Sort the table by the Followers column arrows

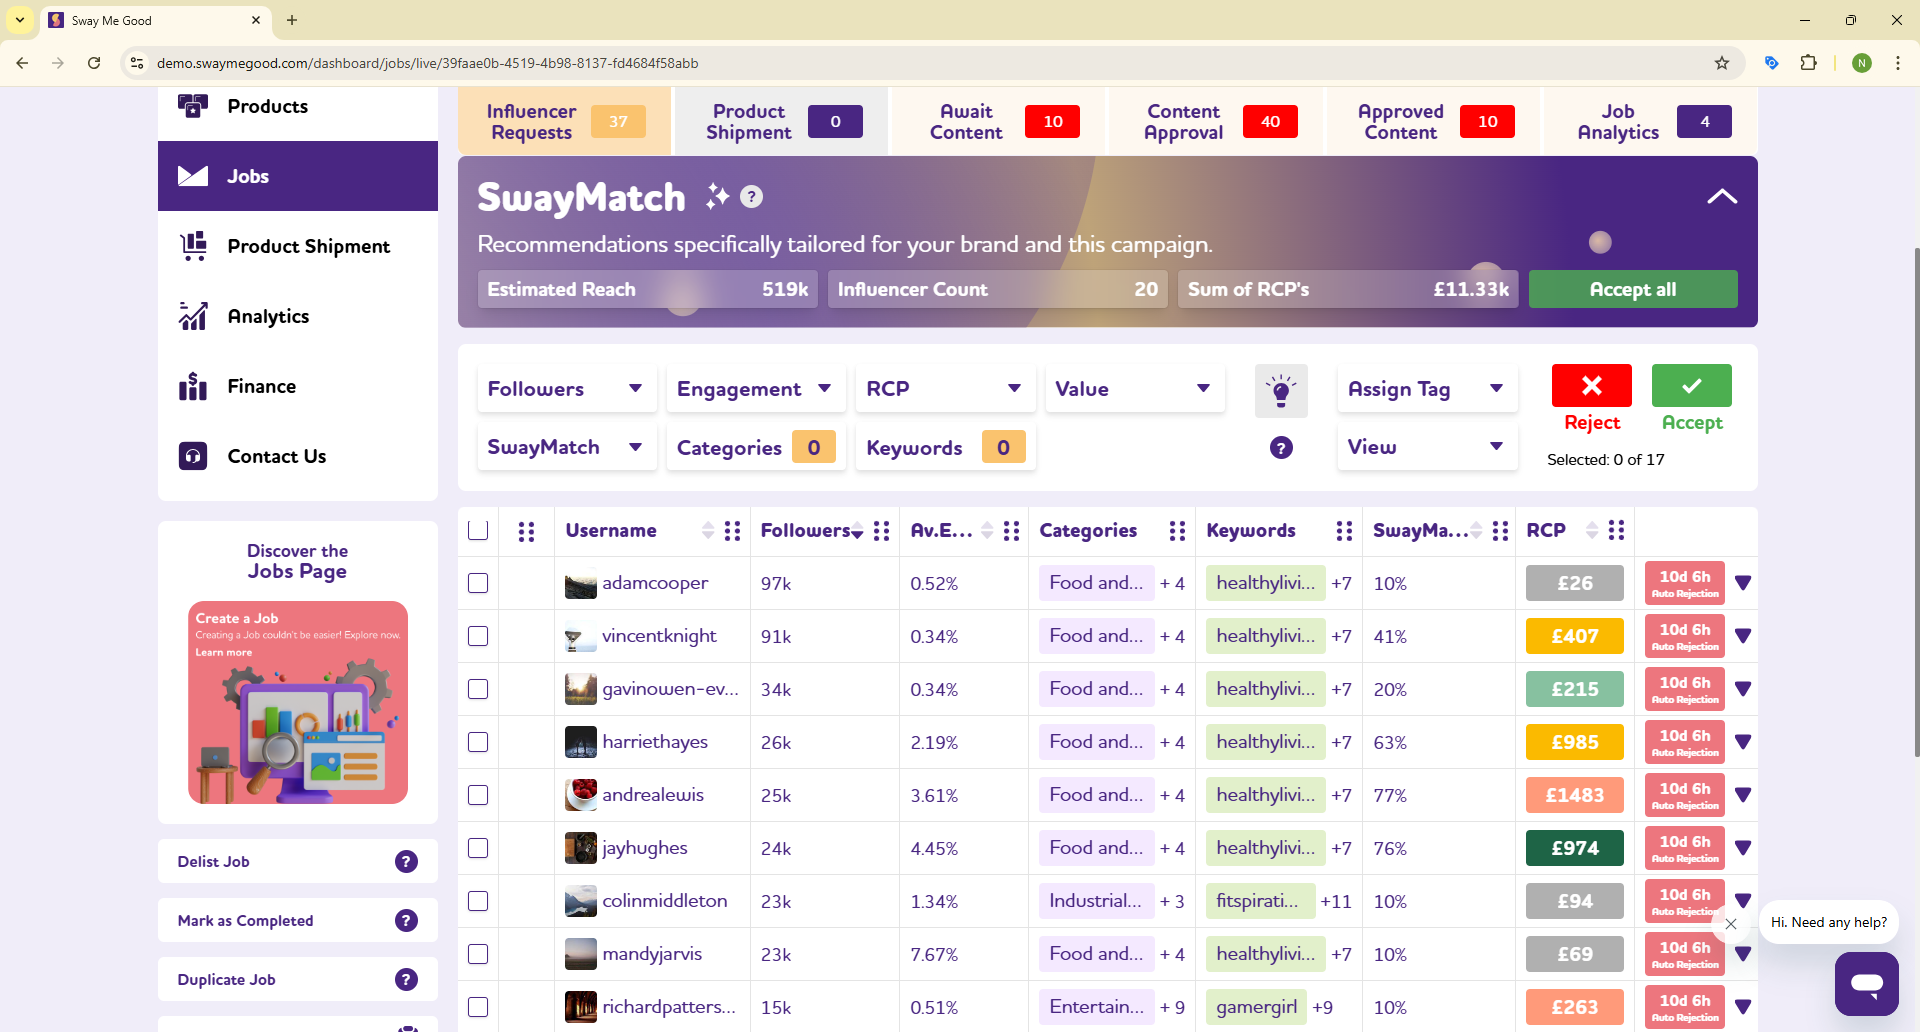[x=856, y=531]
